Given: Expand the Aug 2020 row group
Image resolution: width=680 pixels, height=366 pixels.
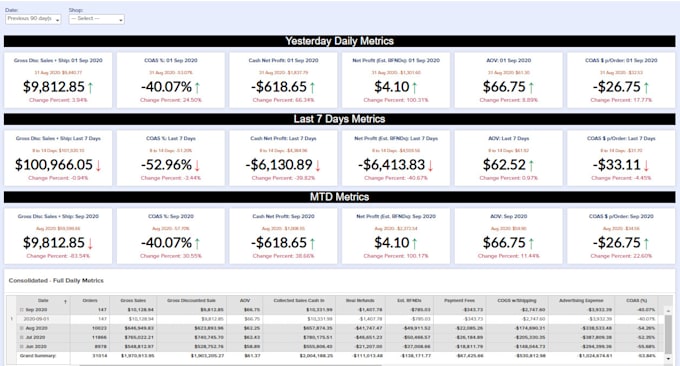Looking at the screenshot, I should [x=21, y=328].
